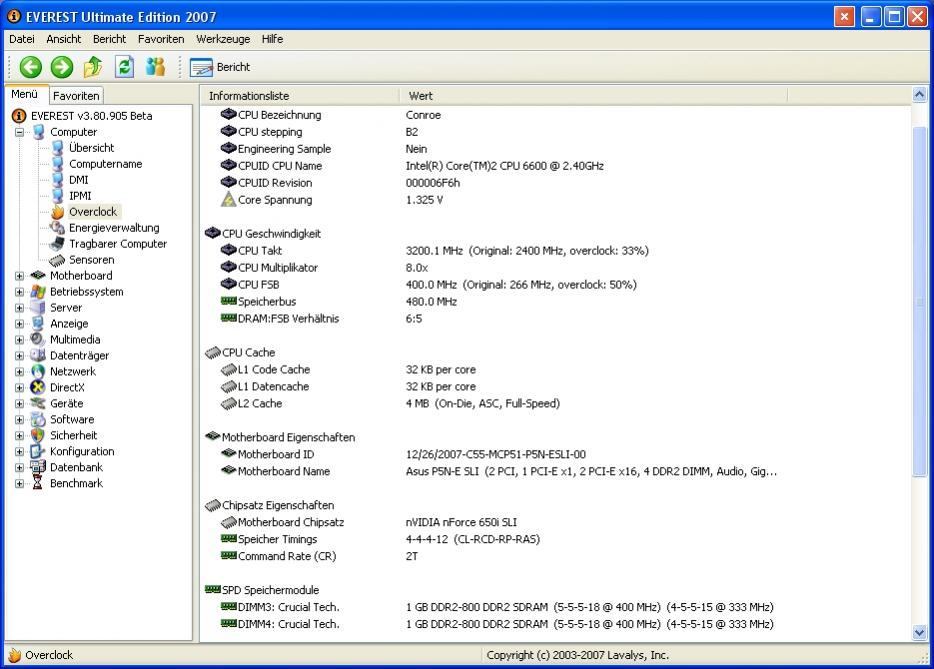Expand the Anzeige tree node
This screenshot has width=934, height=669.
click(20, 324)
